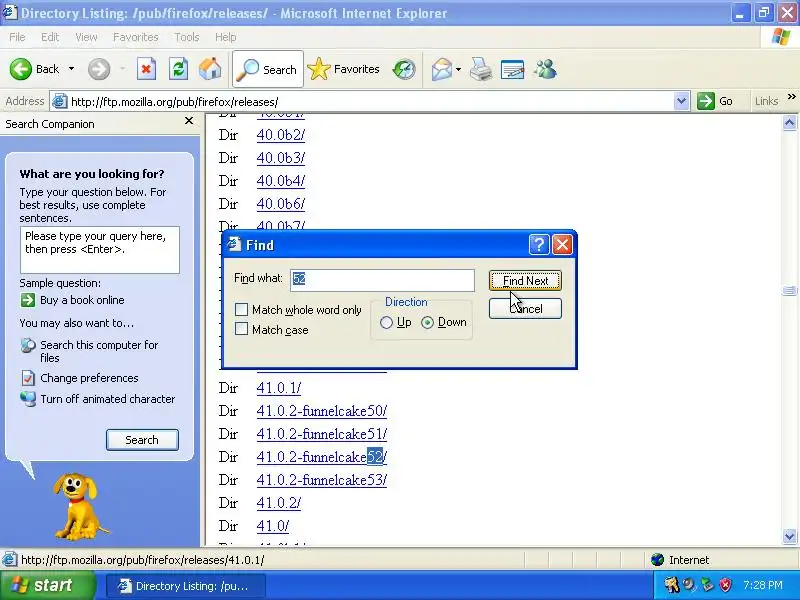This screenshot has width=800, height=600.
Task: Close the Find dialog with red X
Action: pyautogui.click(x=562, y=245)
